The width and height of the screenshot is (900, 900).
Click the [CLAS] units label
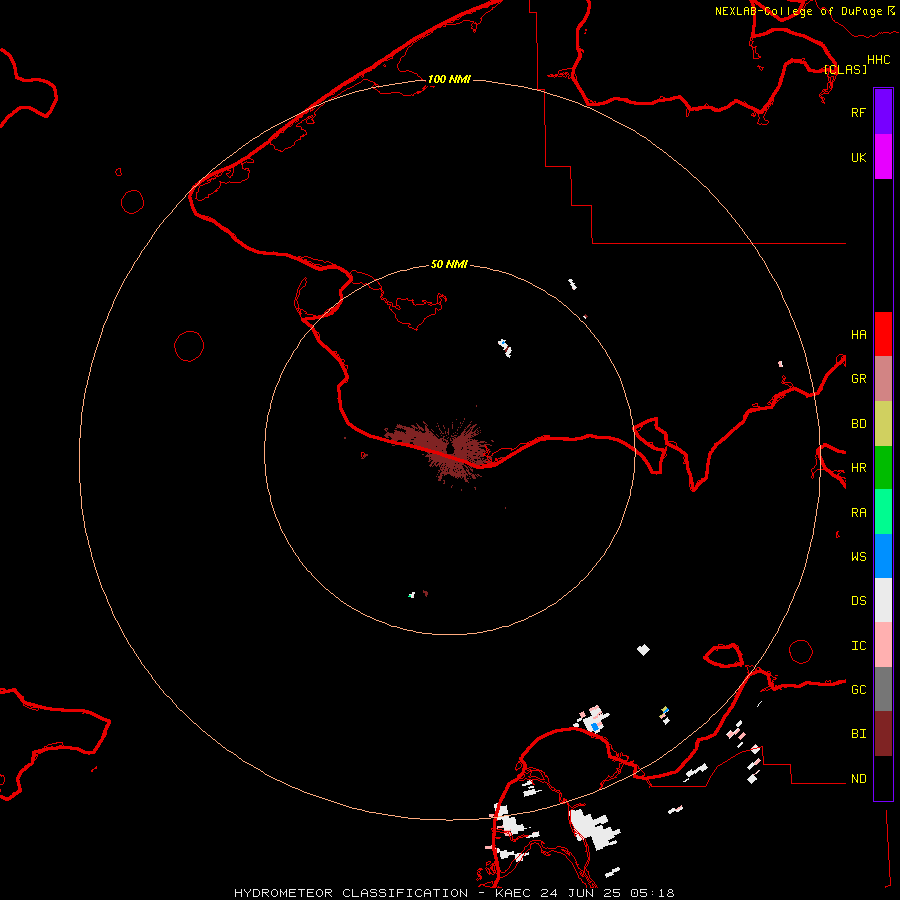[x=845, y=69]
